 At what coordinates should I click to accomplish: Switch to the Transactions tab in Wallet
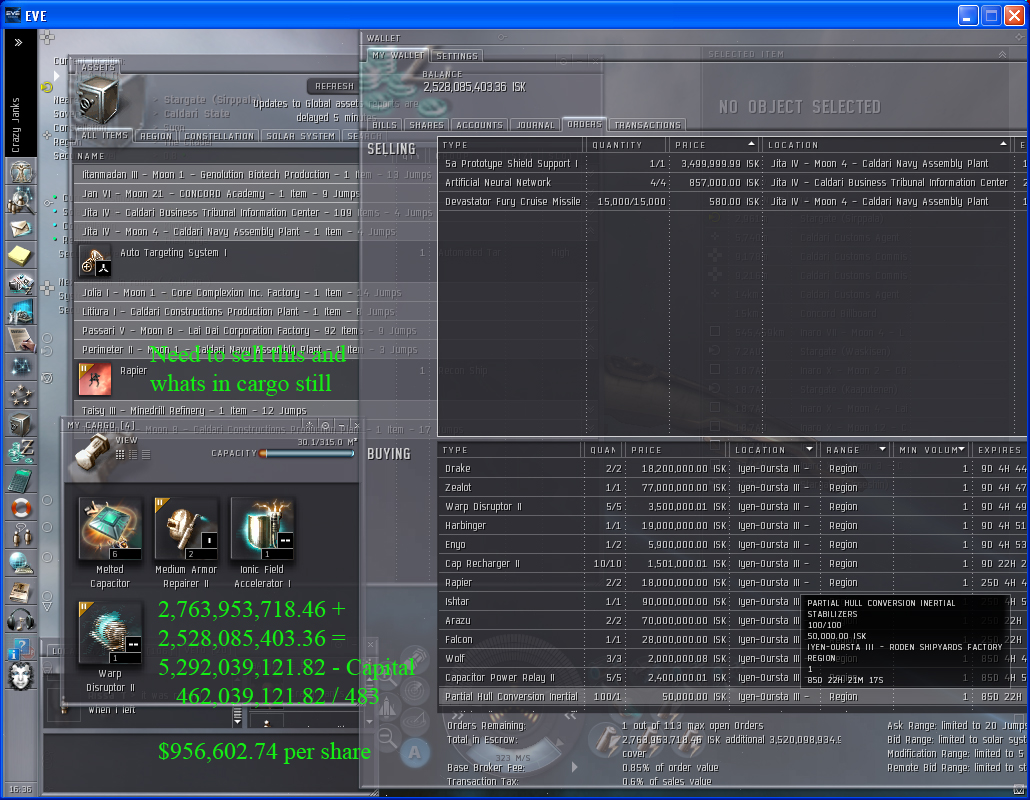click(x=647, y=125)
